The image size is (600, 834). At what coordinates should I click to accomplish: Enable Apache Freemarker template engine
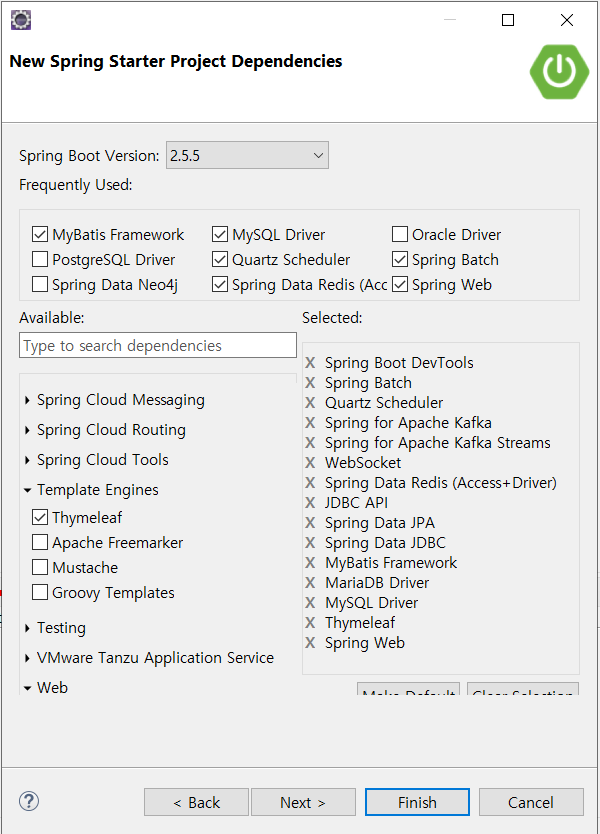(x=39, y=543)
